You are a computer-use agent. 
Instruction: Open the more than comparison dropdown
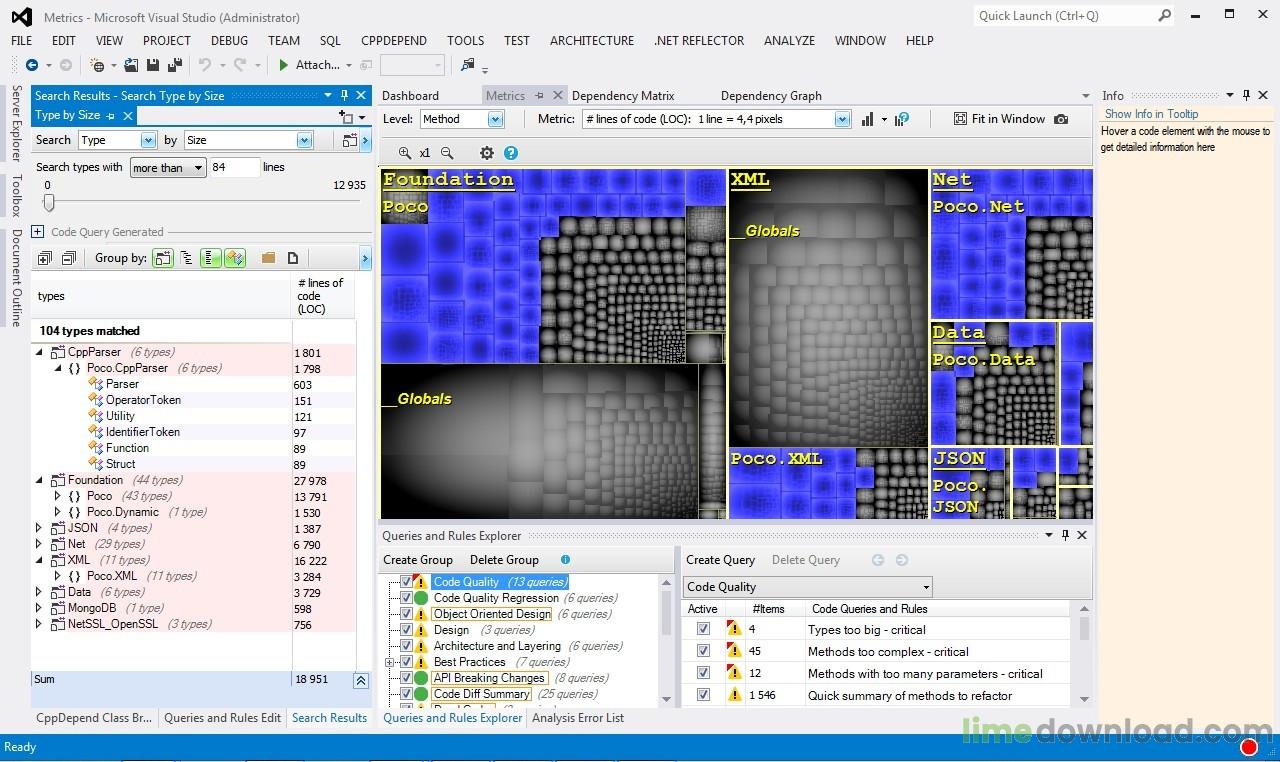coord(168,168)
